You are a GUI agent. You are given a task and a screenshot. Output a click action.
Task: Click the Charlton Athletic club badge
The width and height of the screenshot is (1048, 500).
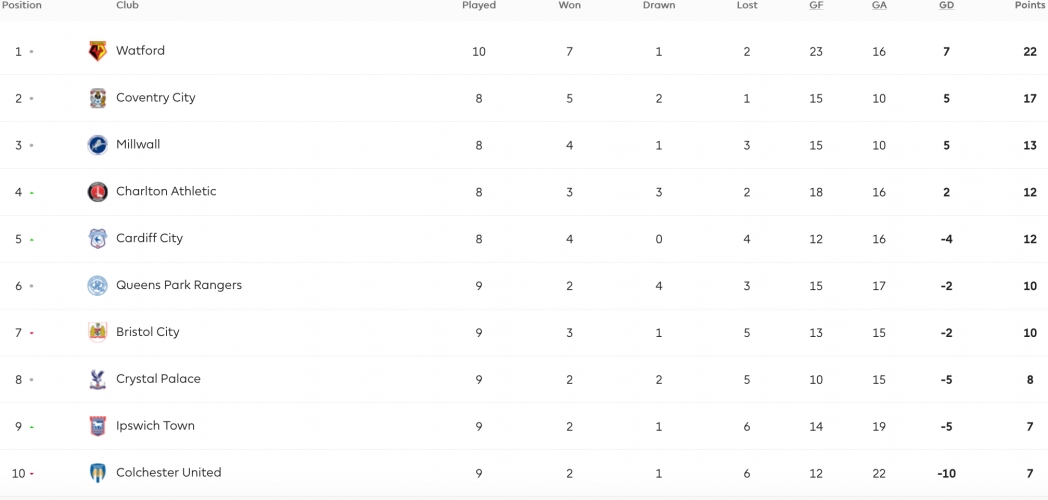pos(98,192)
